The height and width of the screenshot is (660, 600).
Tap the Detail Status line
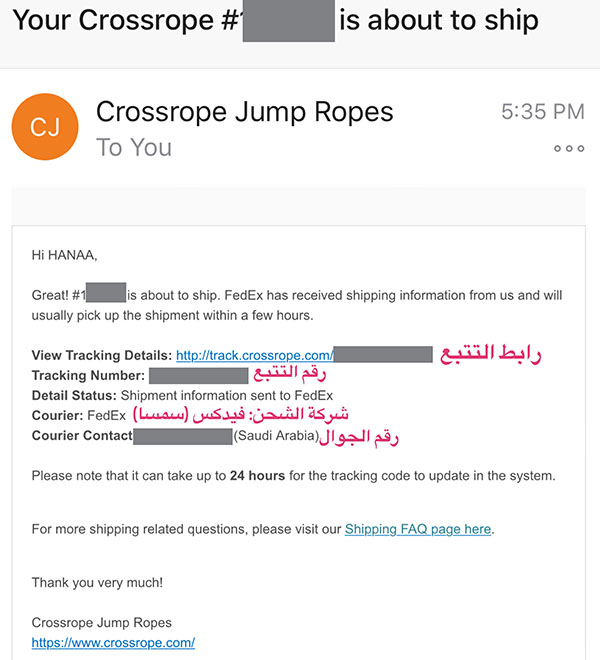tap(182, 396)
